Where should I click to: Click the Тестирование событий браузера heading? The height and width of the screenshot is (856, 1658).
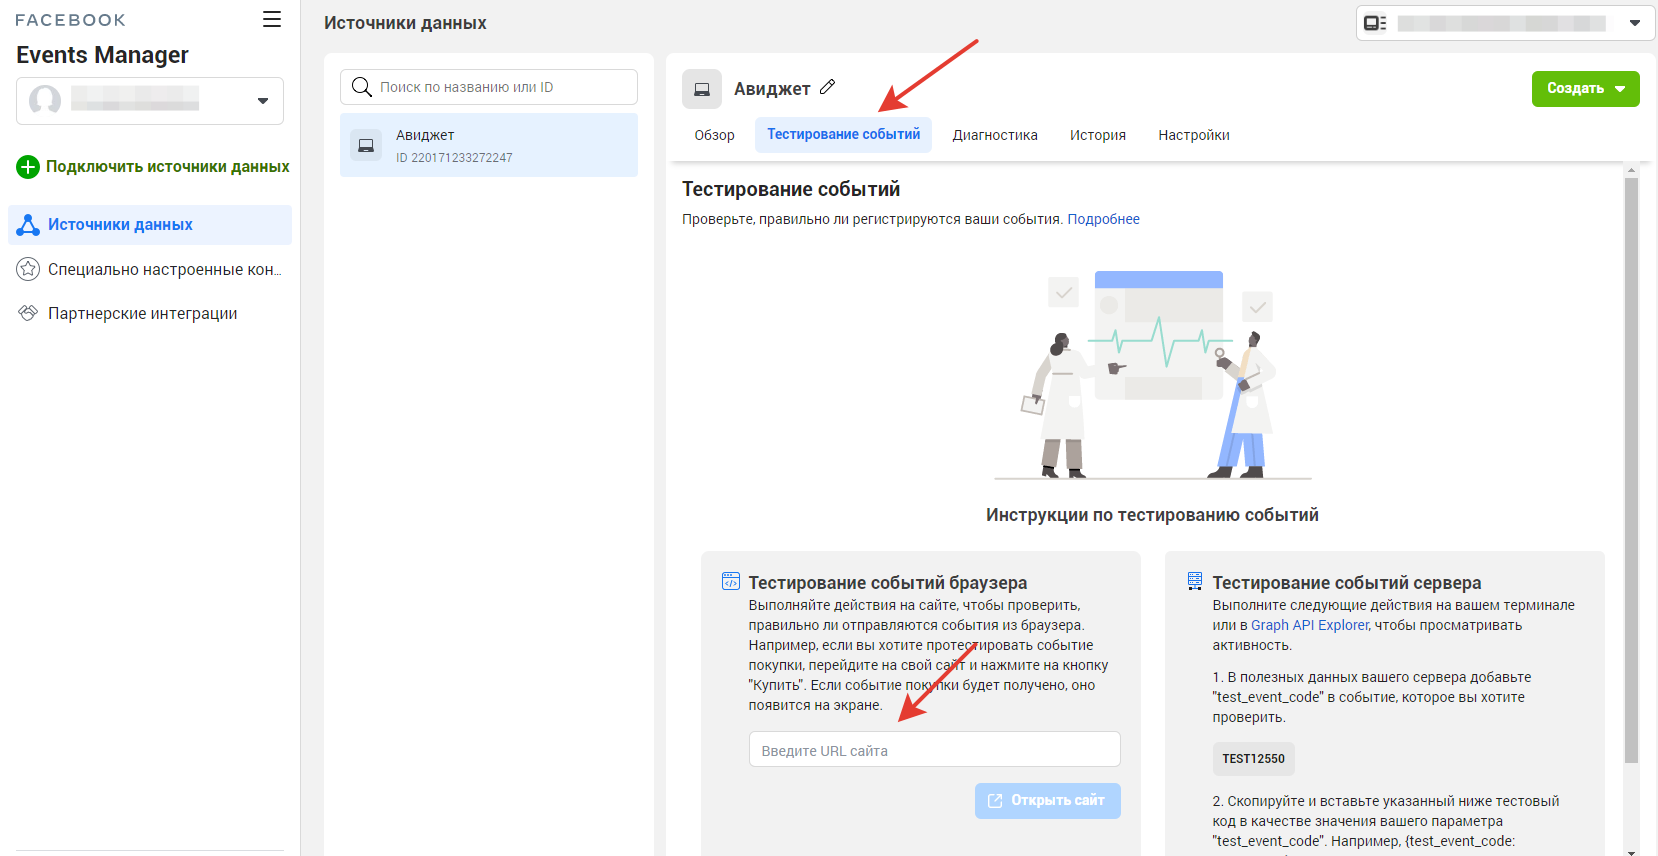[x=888, y=583]
